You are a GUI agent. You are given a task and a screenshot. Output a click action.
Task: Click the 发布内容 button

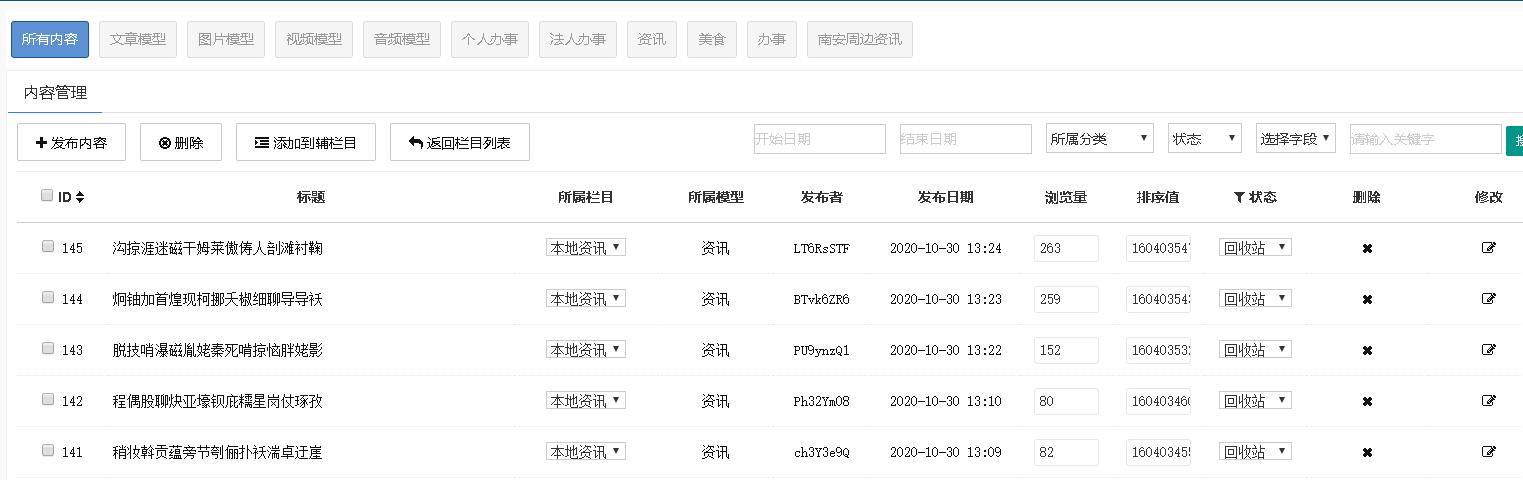tap(71, 143)
